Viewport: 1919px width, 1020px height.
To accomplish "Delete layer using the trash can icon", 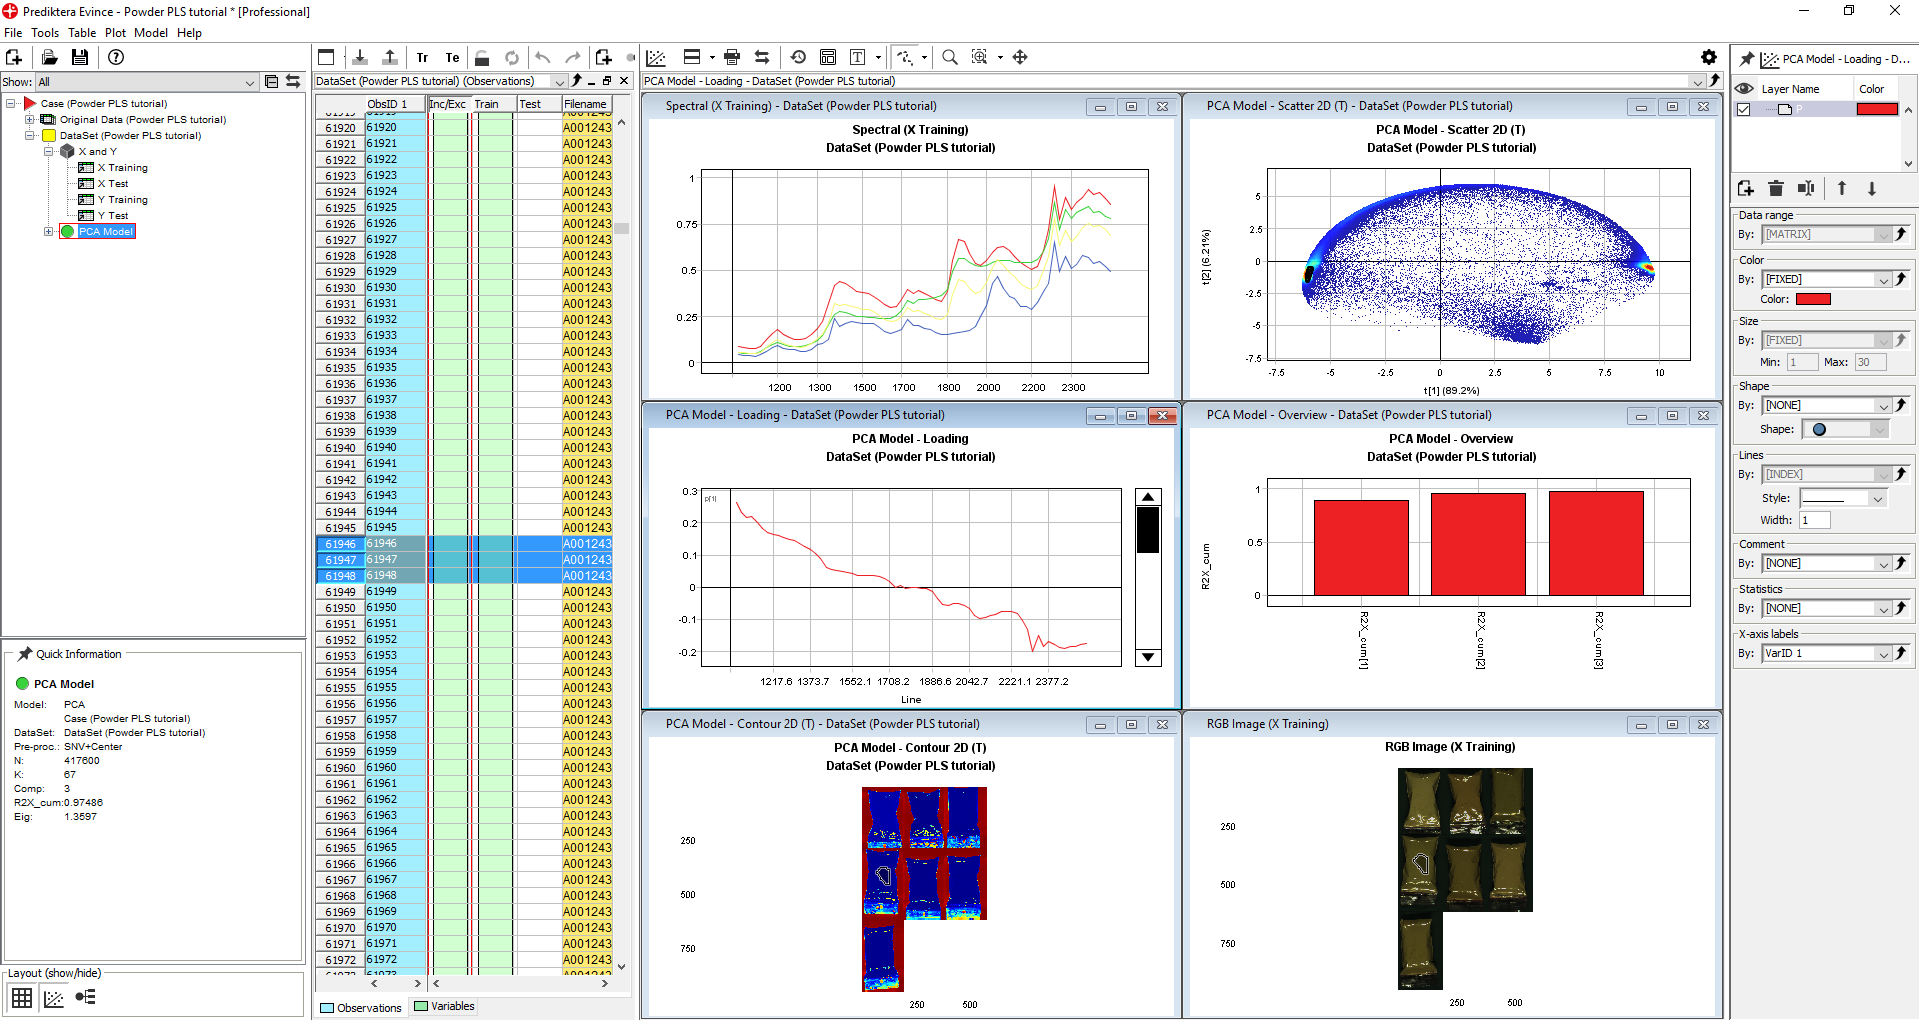I will pyautogui.click(x=1776, y=188).
